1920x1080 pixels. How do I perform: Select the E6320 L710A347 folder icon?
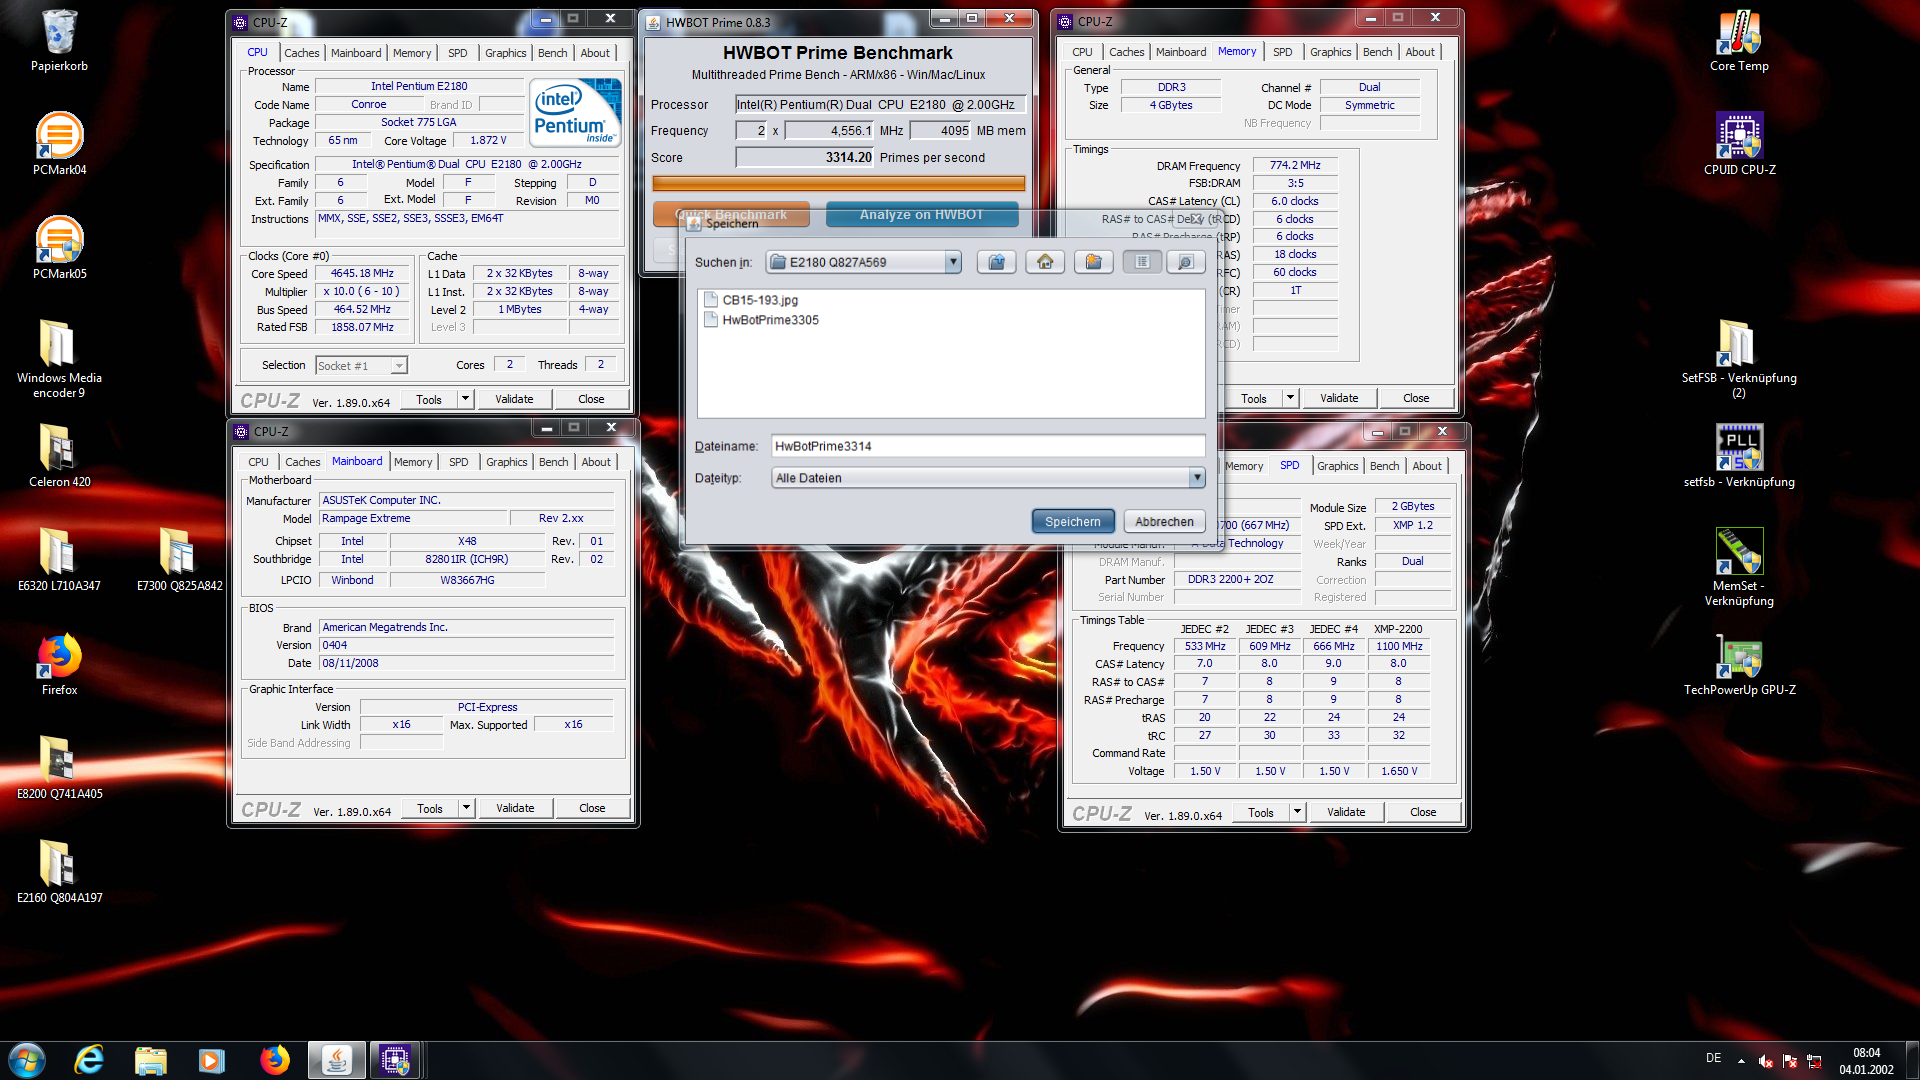[x=59, y=560]
